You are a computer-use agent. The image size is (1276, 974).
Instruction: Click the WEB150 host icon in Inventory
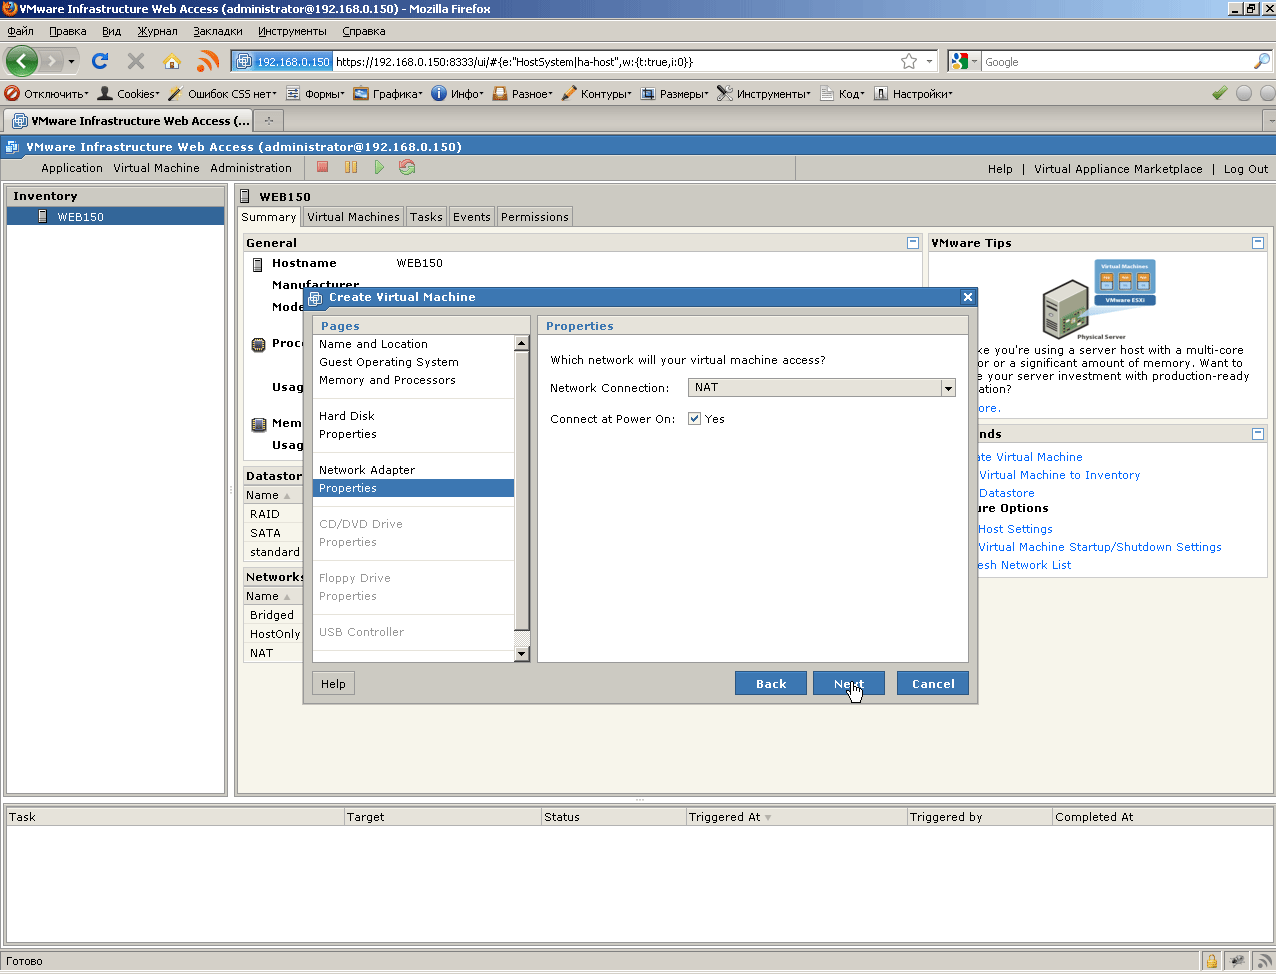click(x=43, y=216)
